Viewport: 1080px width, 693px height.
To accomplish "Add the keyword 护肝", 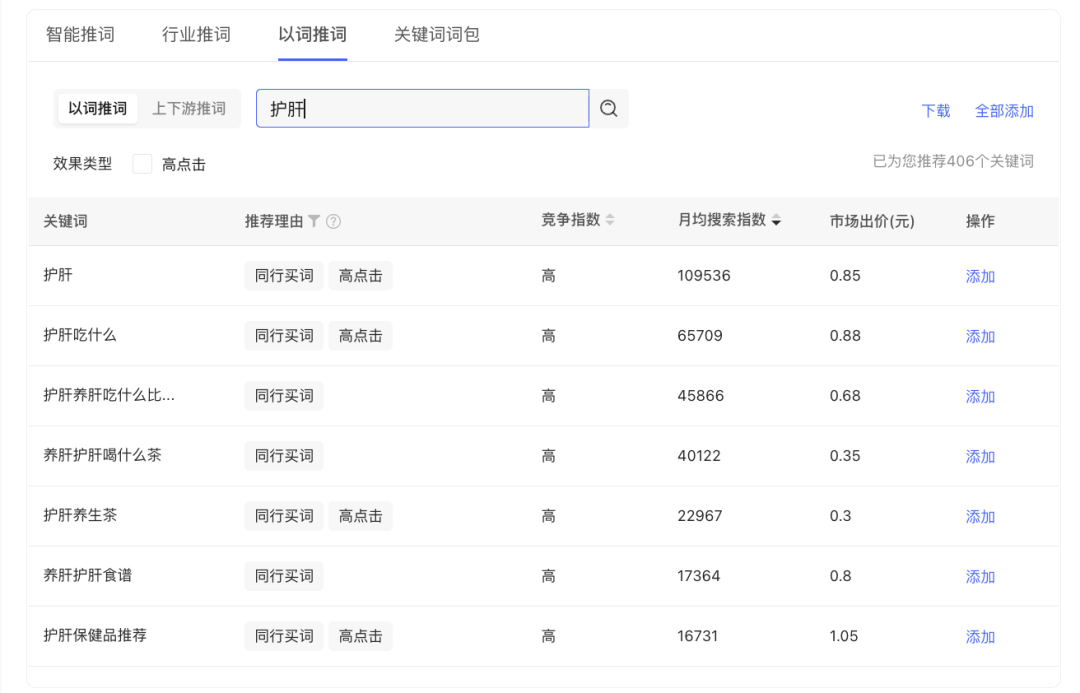I will click(980, 276).
